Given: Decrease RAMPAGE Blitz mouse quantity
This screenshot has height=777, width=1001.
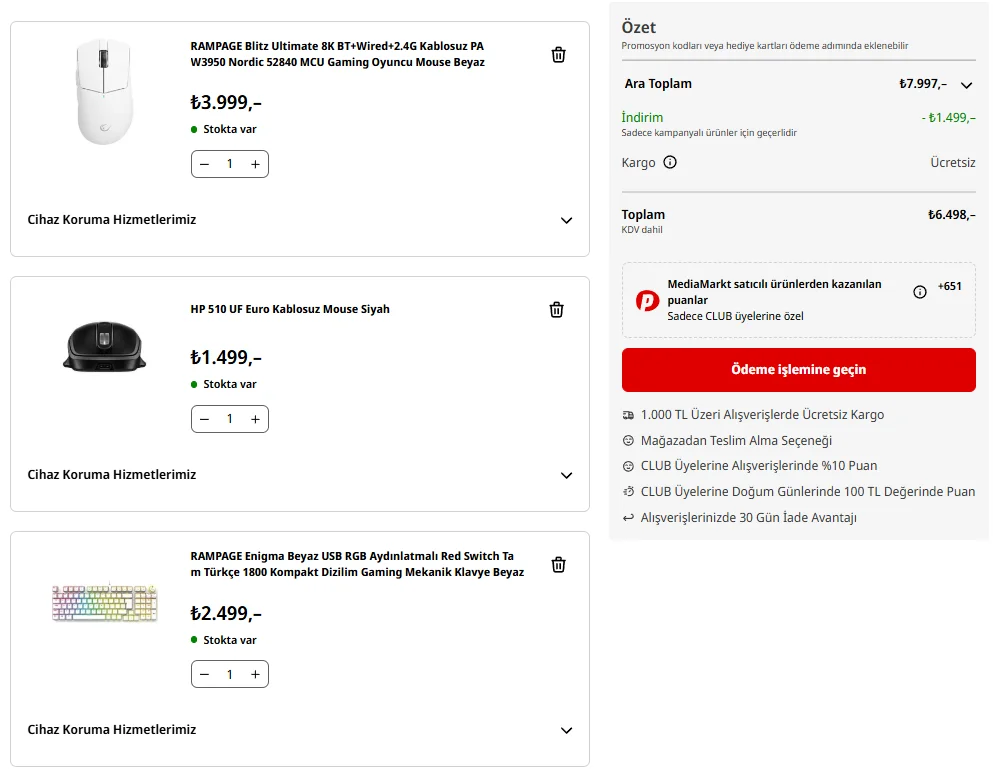Looking at the screenshot, I should point(205,164).
